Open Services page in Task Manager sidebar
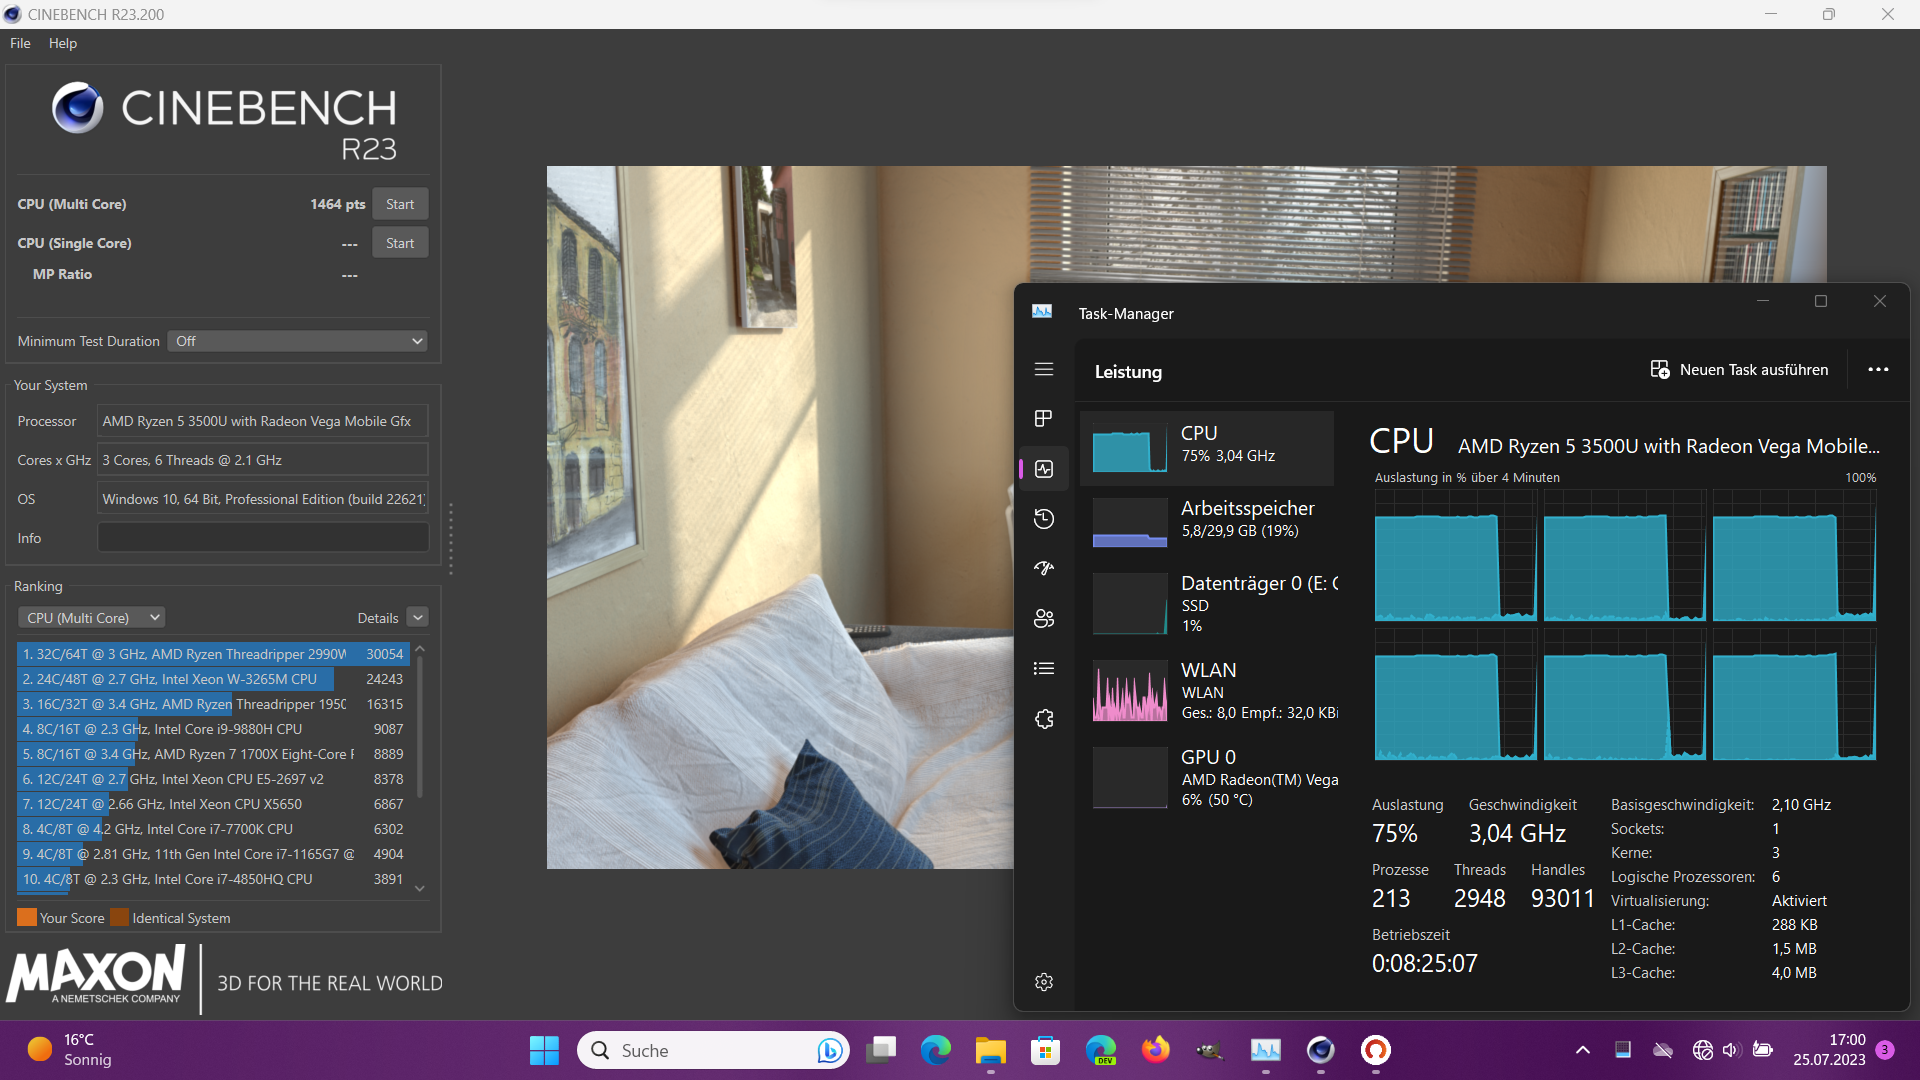 tap(1044, 719)
